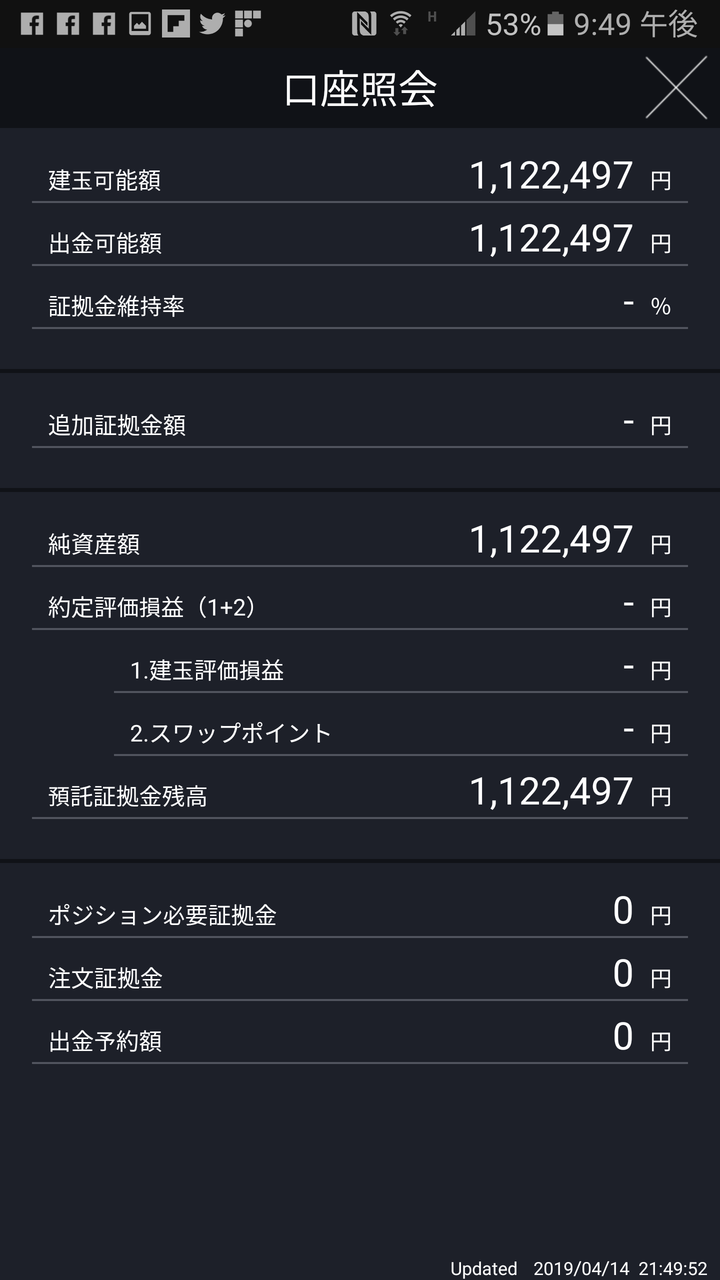Tap the first Facebook notification icon
The width and height of the screenshot is (720, 1280).
click(32, 23)
